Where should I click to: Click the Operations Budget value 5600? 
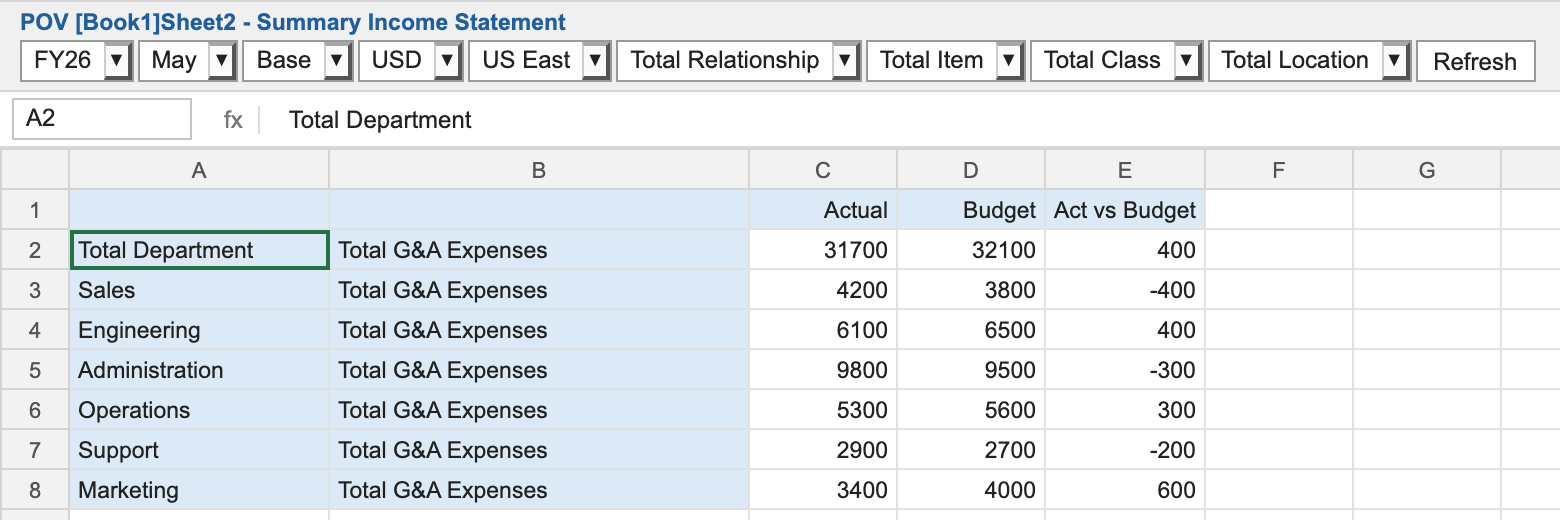[971, 410]
